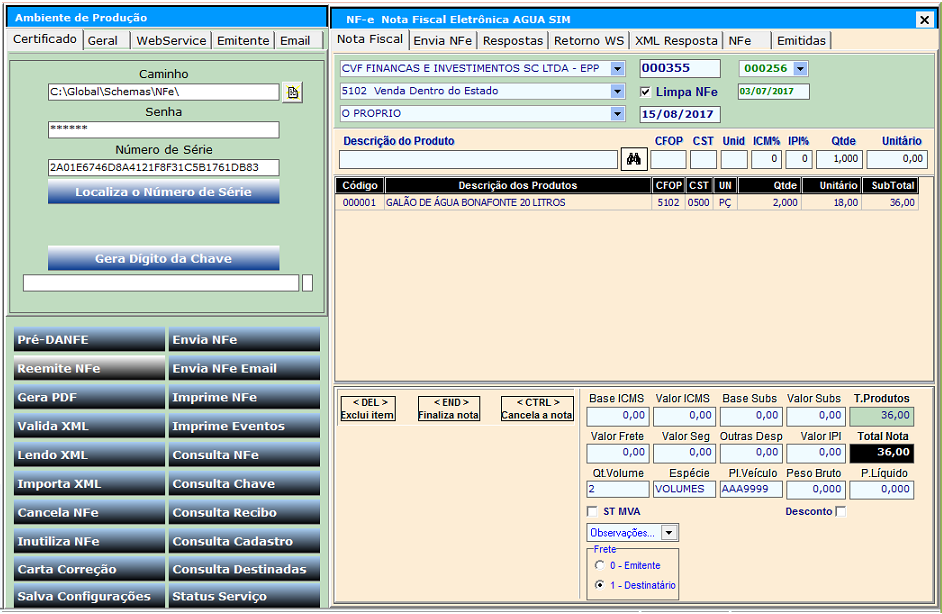
Task: Click the Status Serviço button
Action: (x=245, y=596)
